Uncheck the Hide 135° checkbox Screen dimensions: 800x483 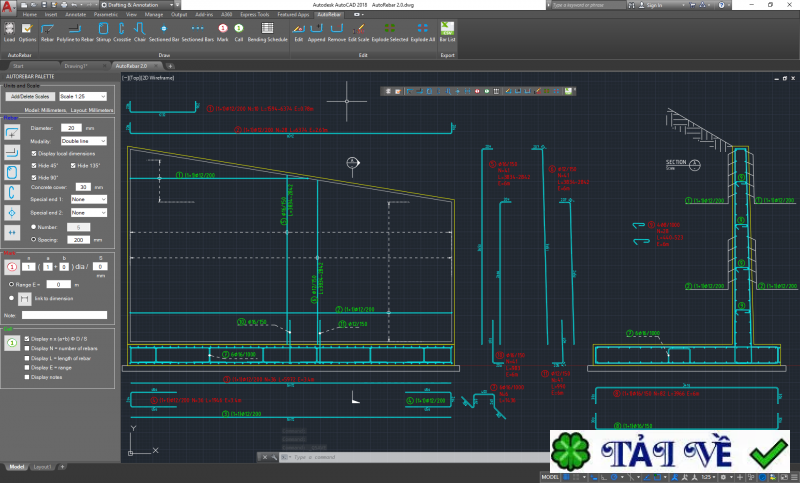(71, 164)
